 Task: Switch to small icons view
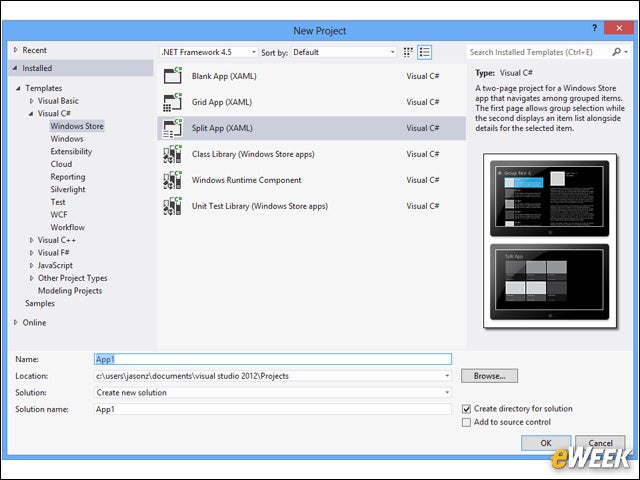408,52
